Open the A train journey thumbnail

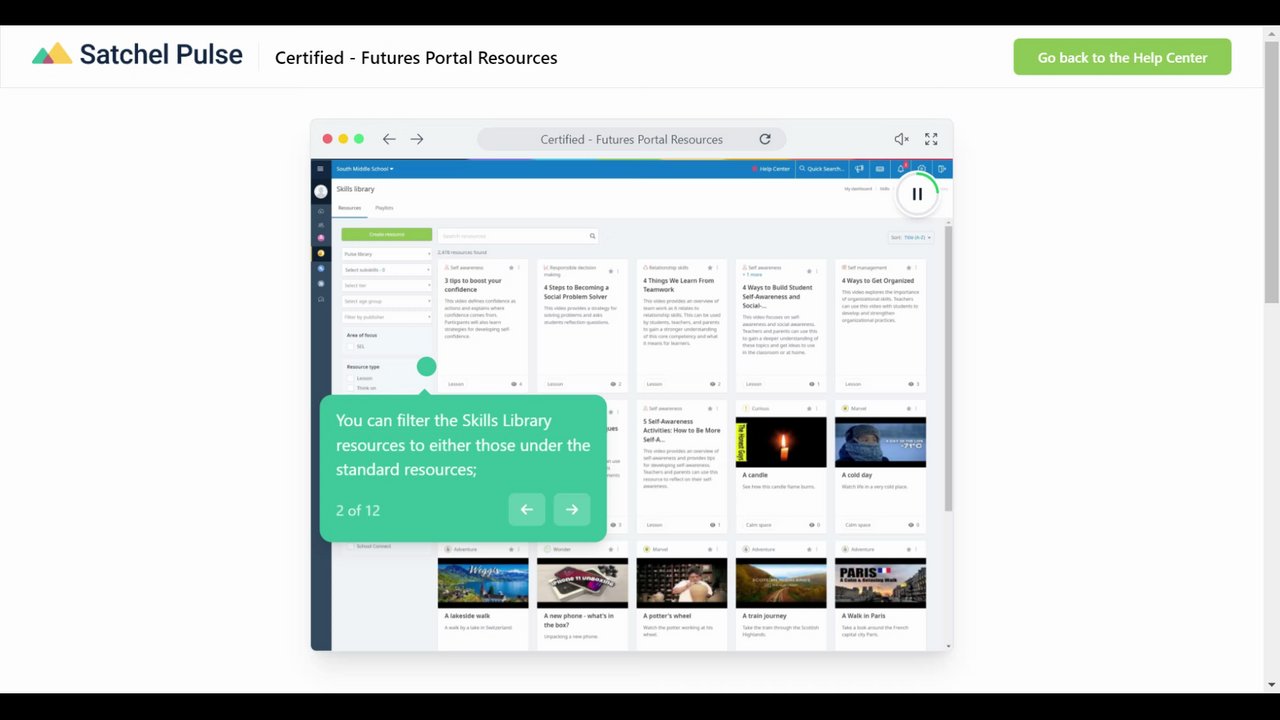click(x=781, y=583)
